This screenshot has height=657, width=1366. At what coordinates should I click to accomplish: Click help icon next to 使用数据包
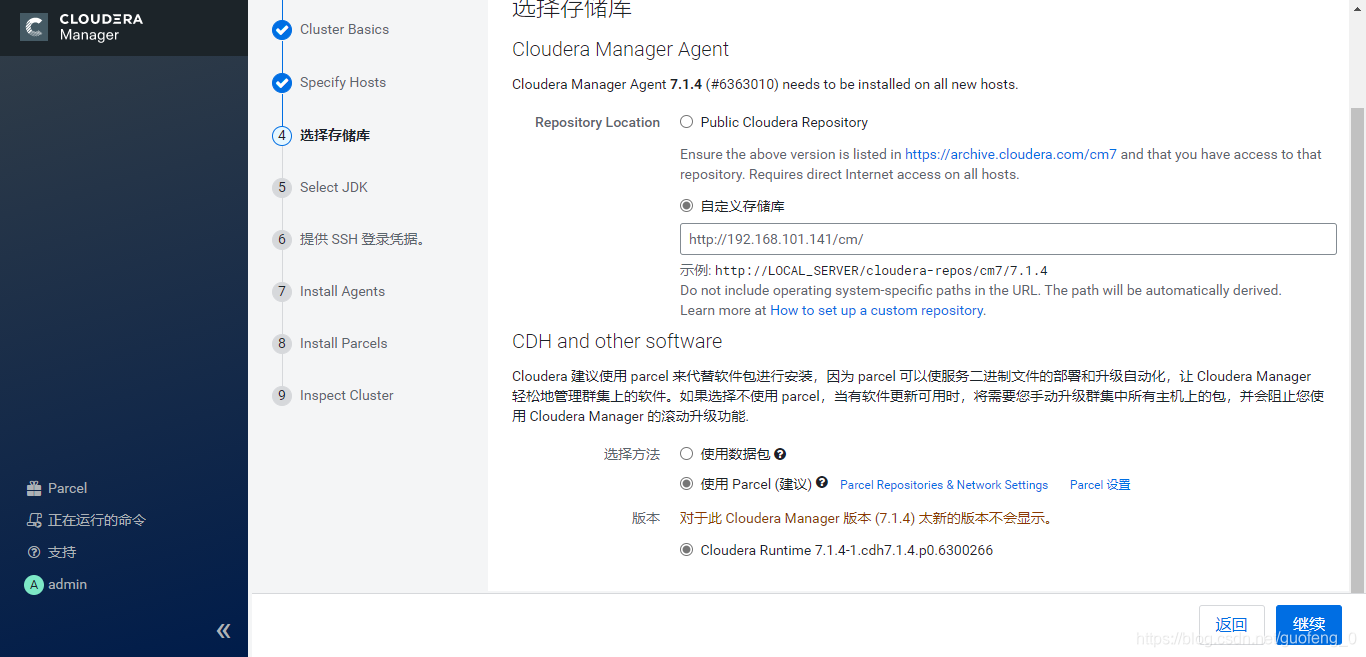(x=780, y=453)
